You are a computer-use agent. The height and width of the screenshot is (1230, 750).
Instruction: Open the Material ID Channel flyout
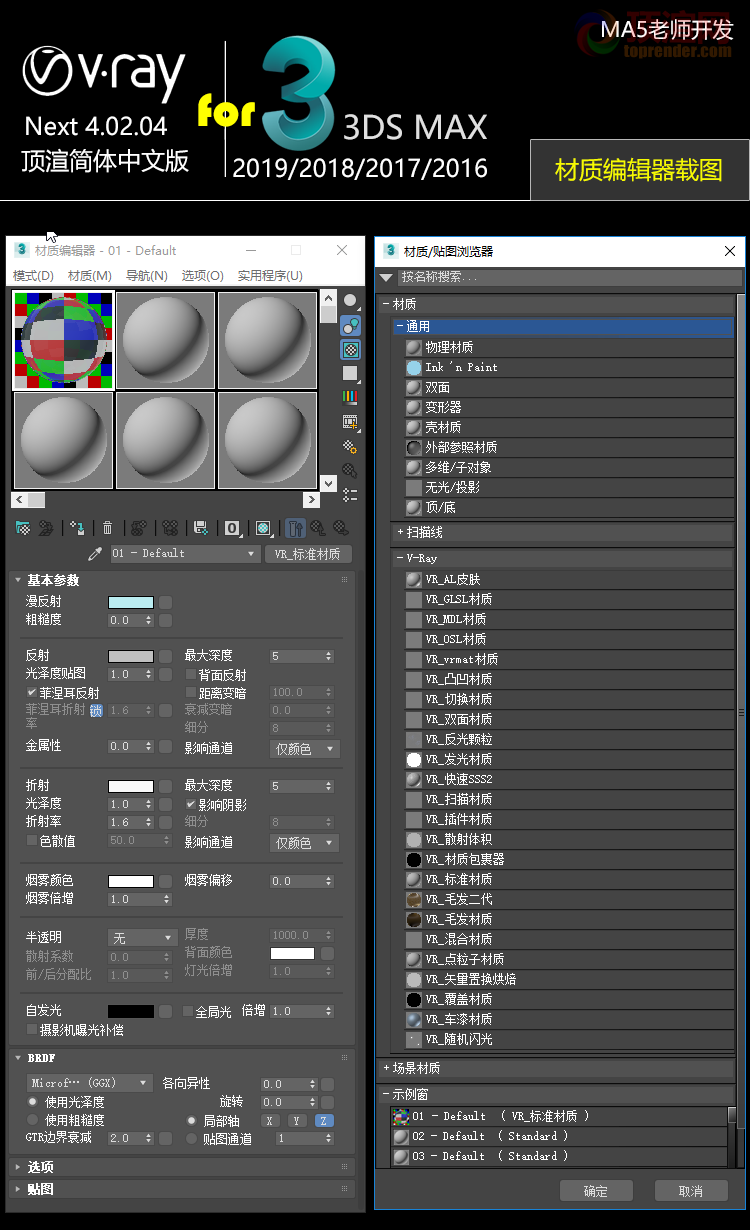click(232, 527)
